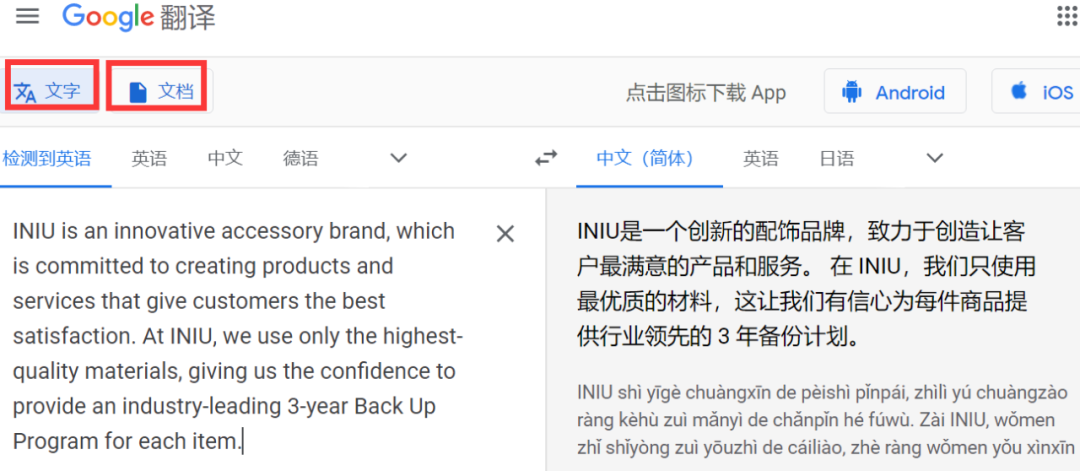Download the iOS app
This screenshot has width=1080, height=471.
point(1036,92)
